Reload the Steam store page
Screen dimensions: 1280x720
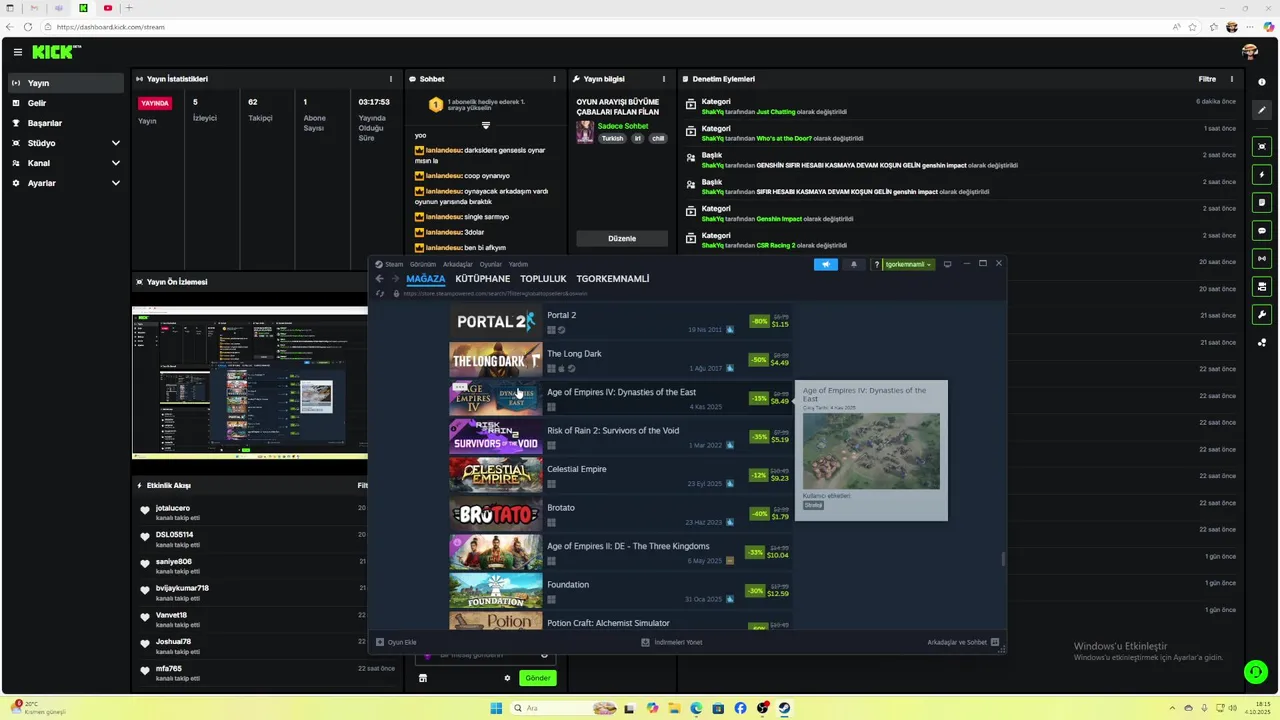[x=380, y=294]
